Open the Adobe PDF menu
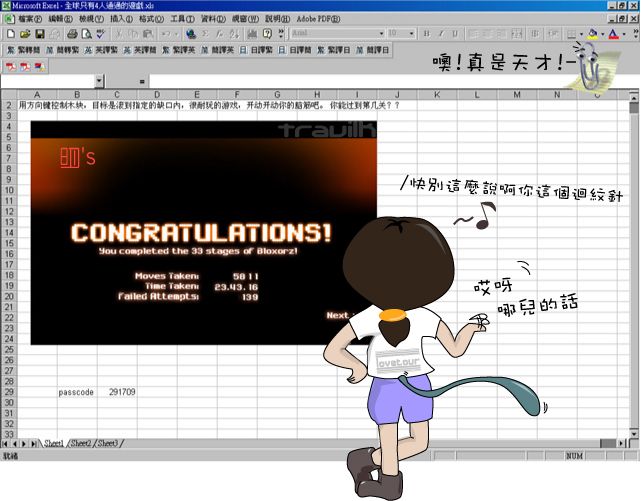641x501 pixels. click(318, 19)
